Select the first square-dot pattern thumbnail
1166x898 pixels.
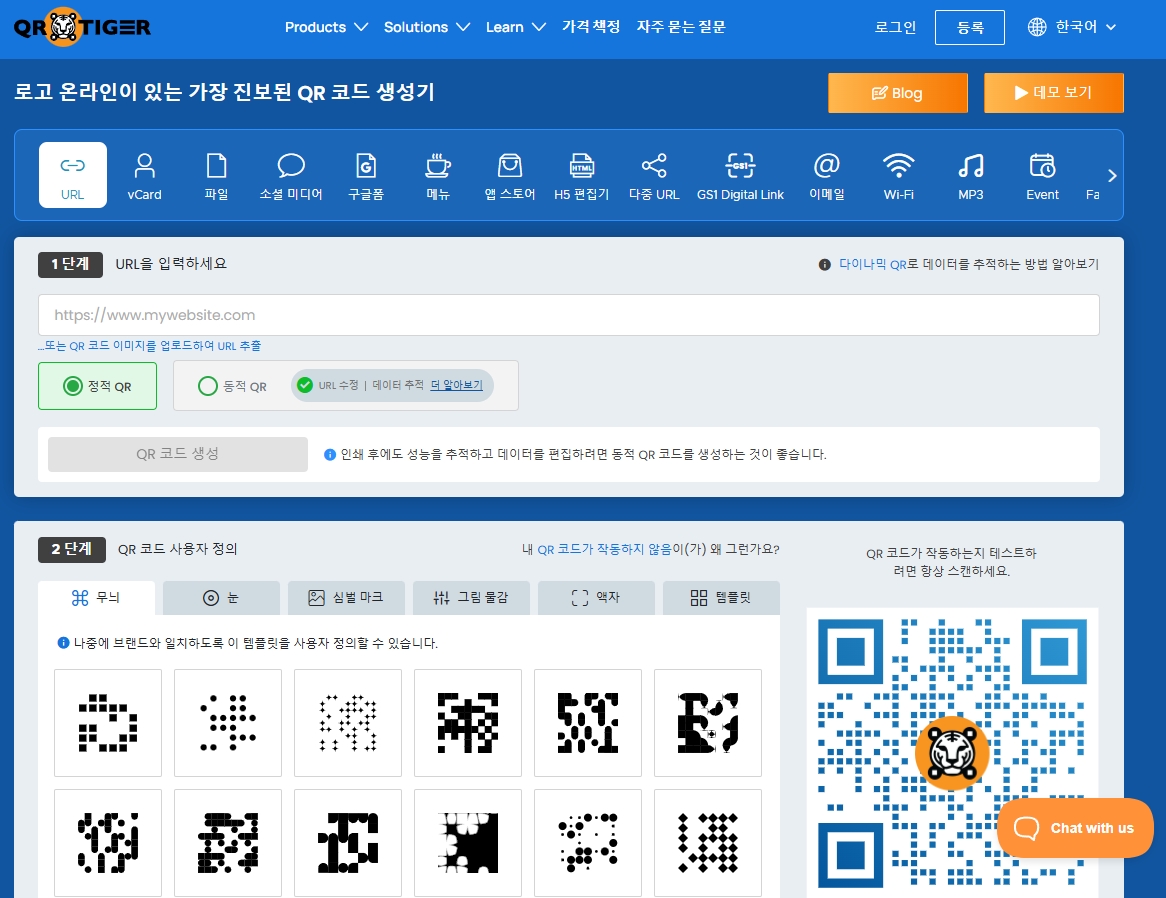[108, 723]
